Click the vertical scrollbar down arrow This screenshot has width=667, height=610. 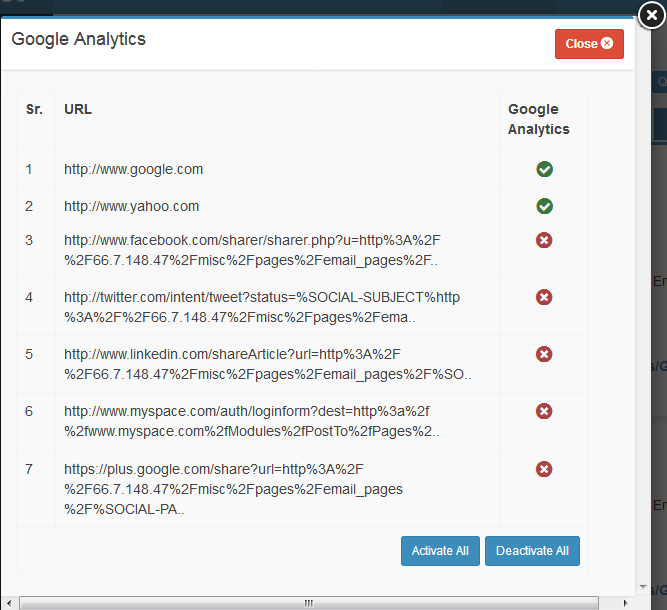click(x=642, y=587)
